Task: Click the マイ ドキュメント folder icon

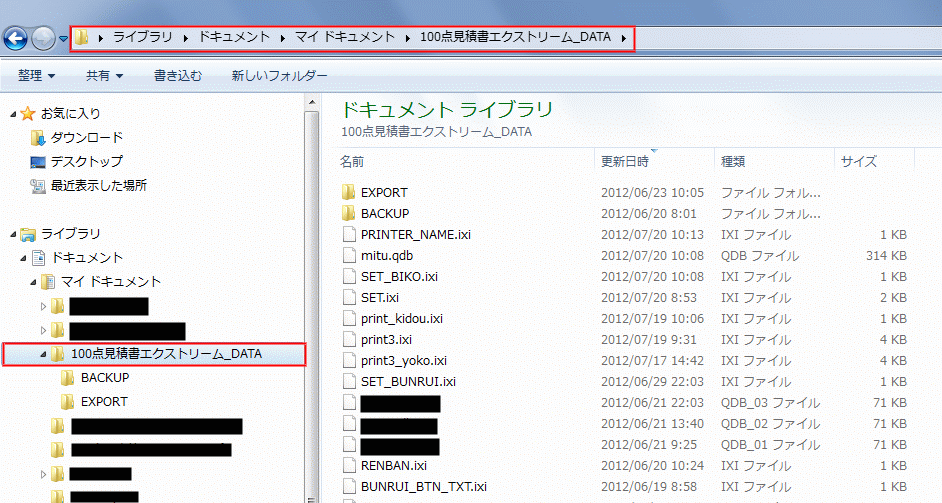Action: point(48,282)
